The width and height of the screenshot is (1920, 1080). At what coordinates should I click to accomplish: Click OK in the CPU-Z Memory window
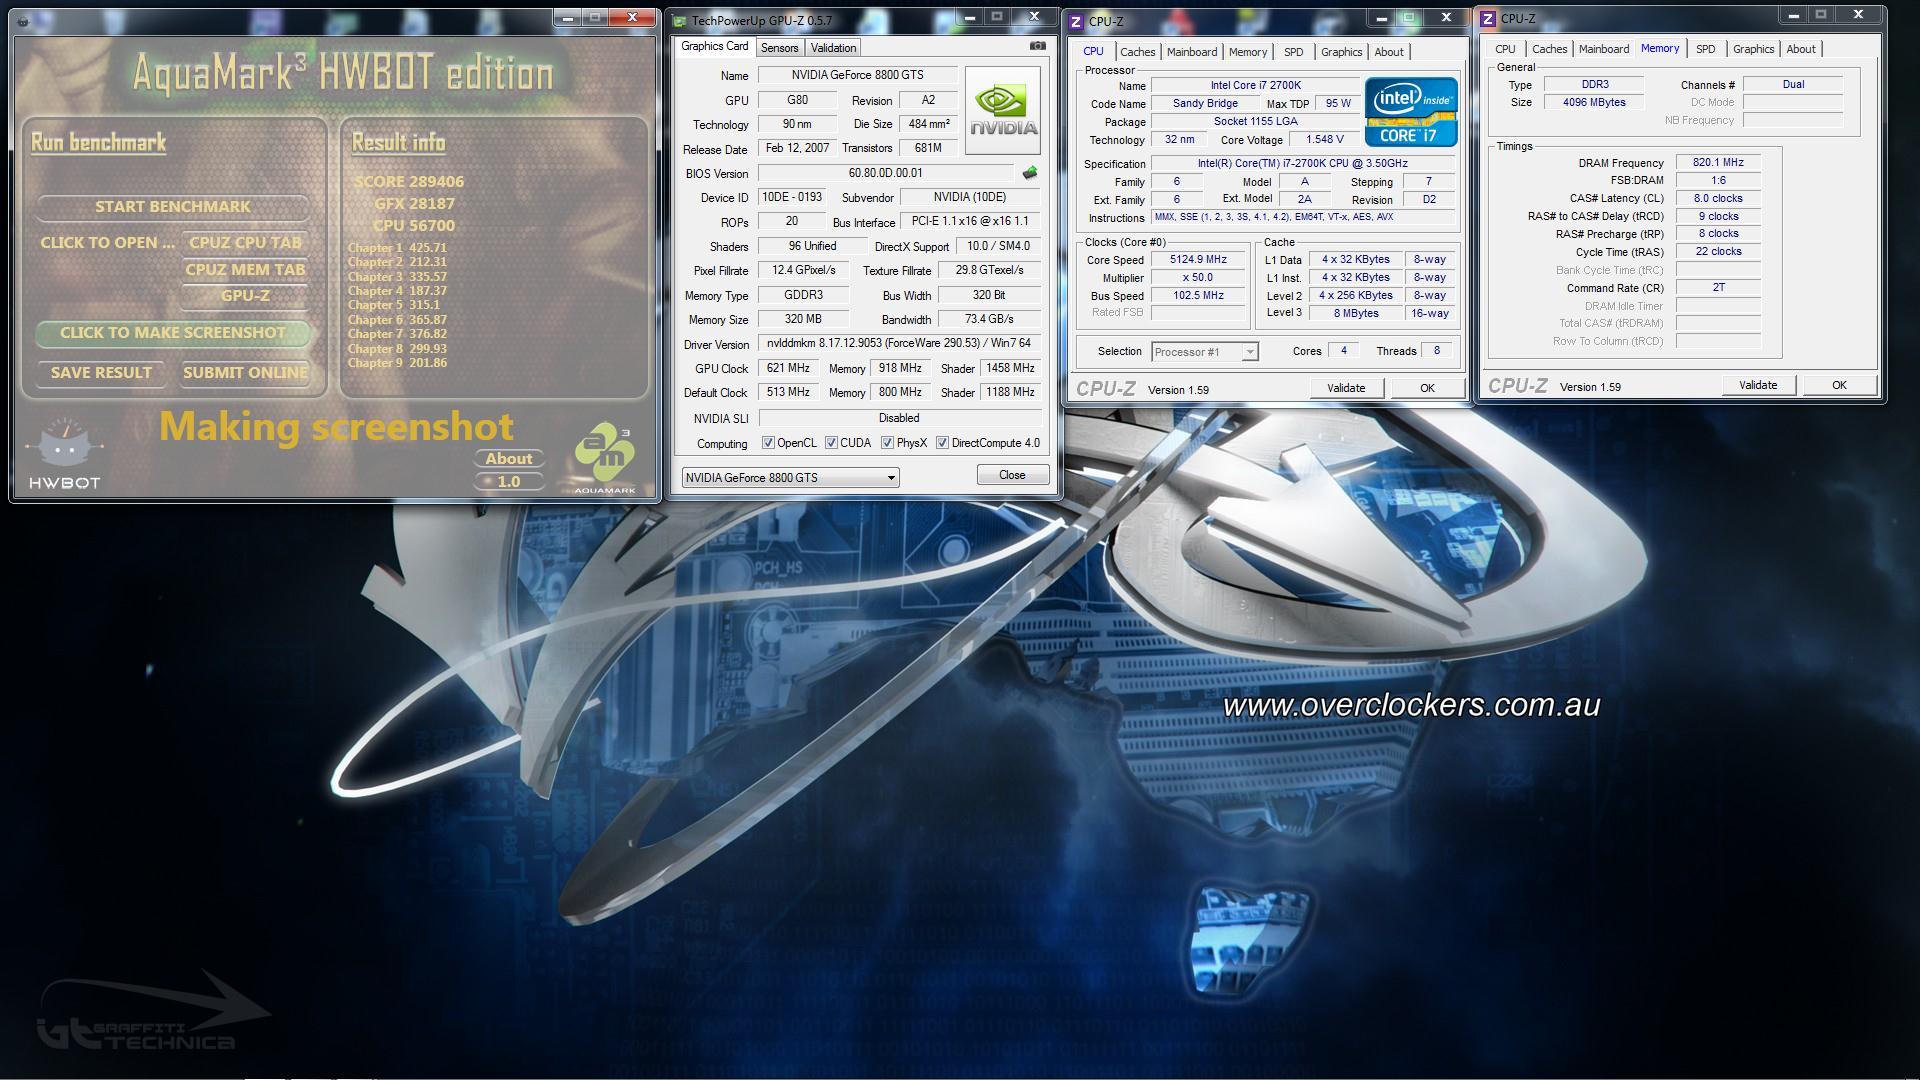coord(1839,385)
